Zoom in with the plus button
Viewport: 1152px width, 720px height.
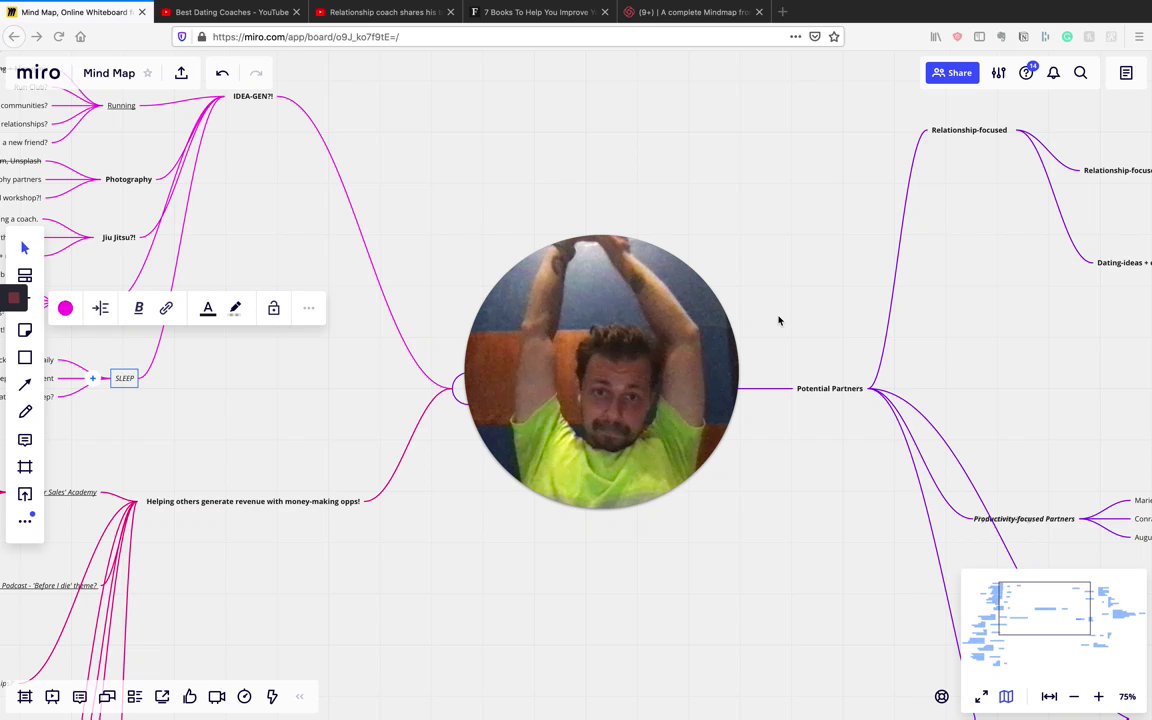coord(1098,696)
